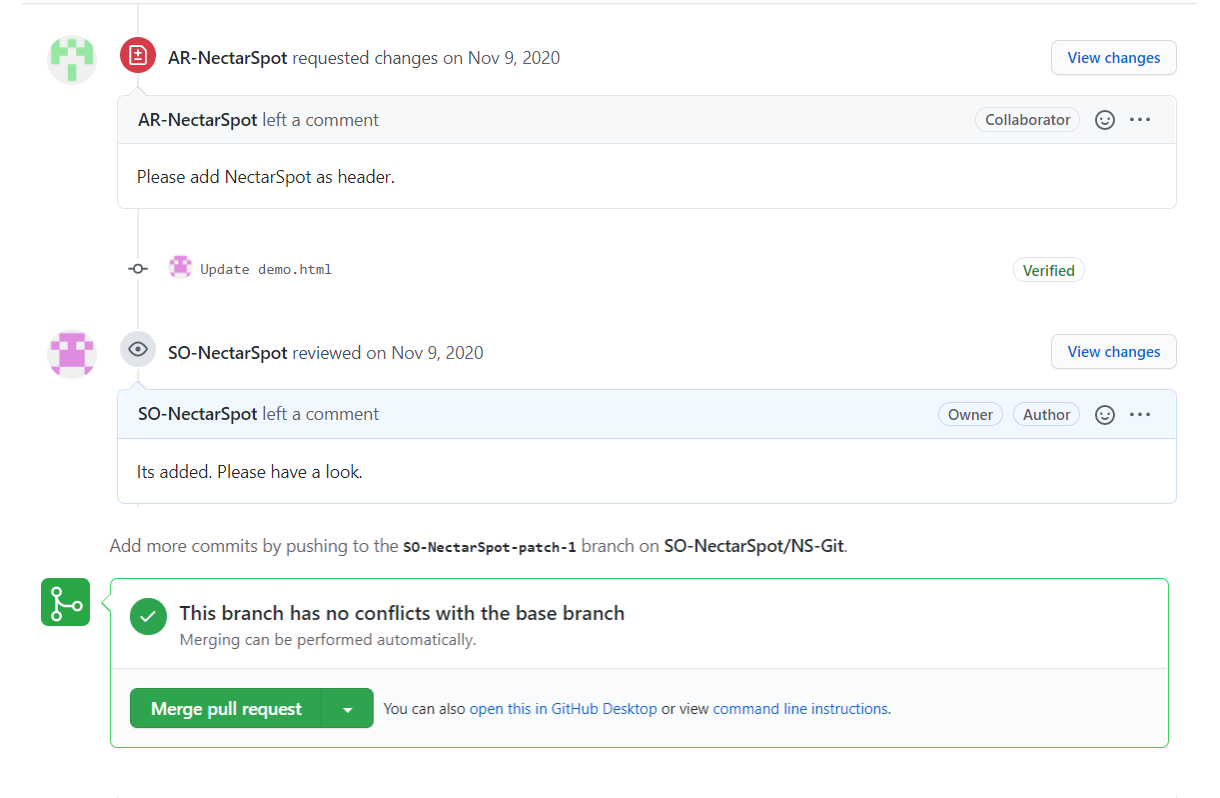This screenshot has width=1220, height=798.
Task: View changes for AR-NectarSpot's review
Action: (1113, 58)
